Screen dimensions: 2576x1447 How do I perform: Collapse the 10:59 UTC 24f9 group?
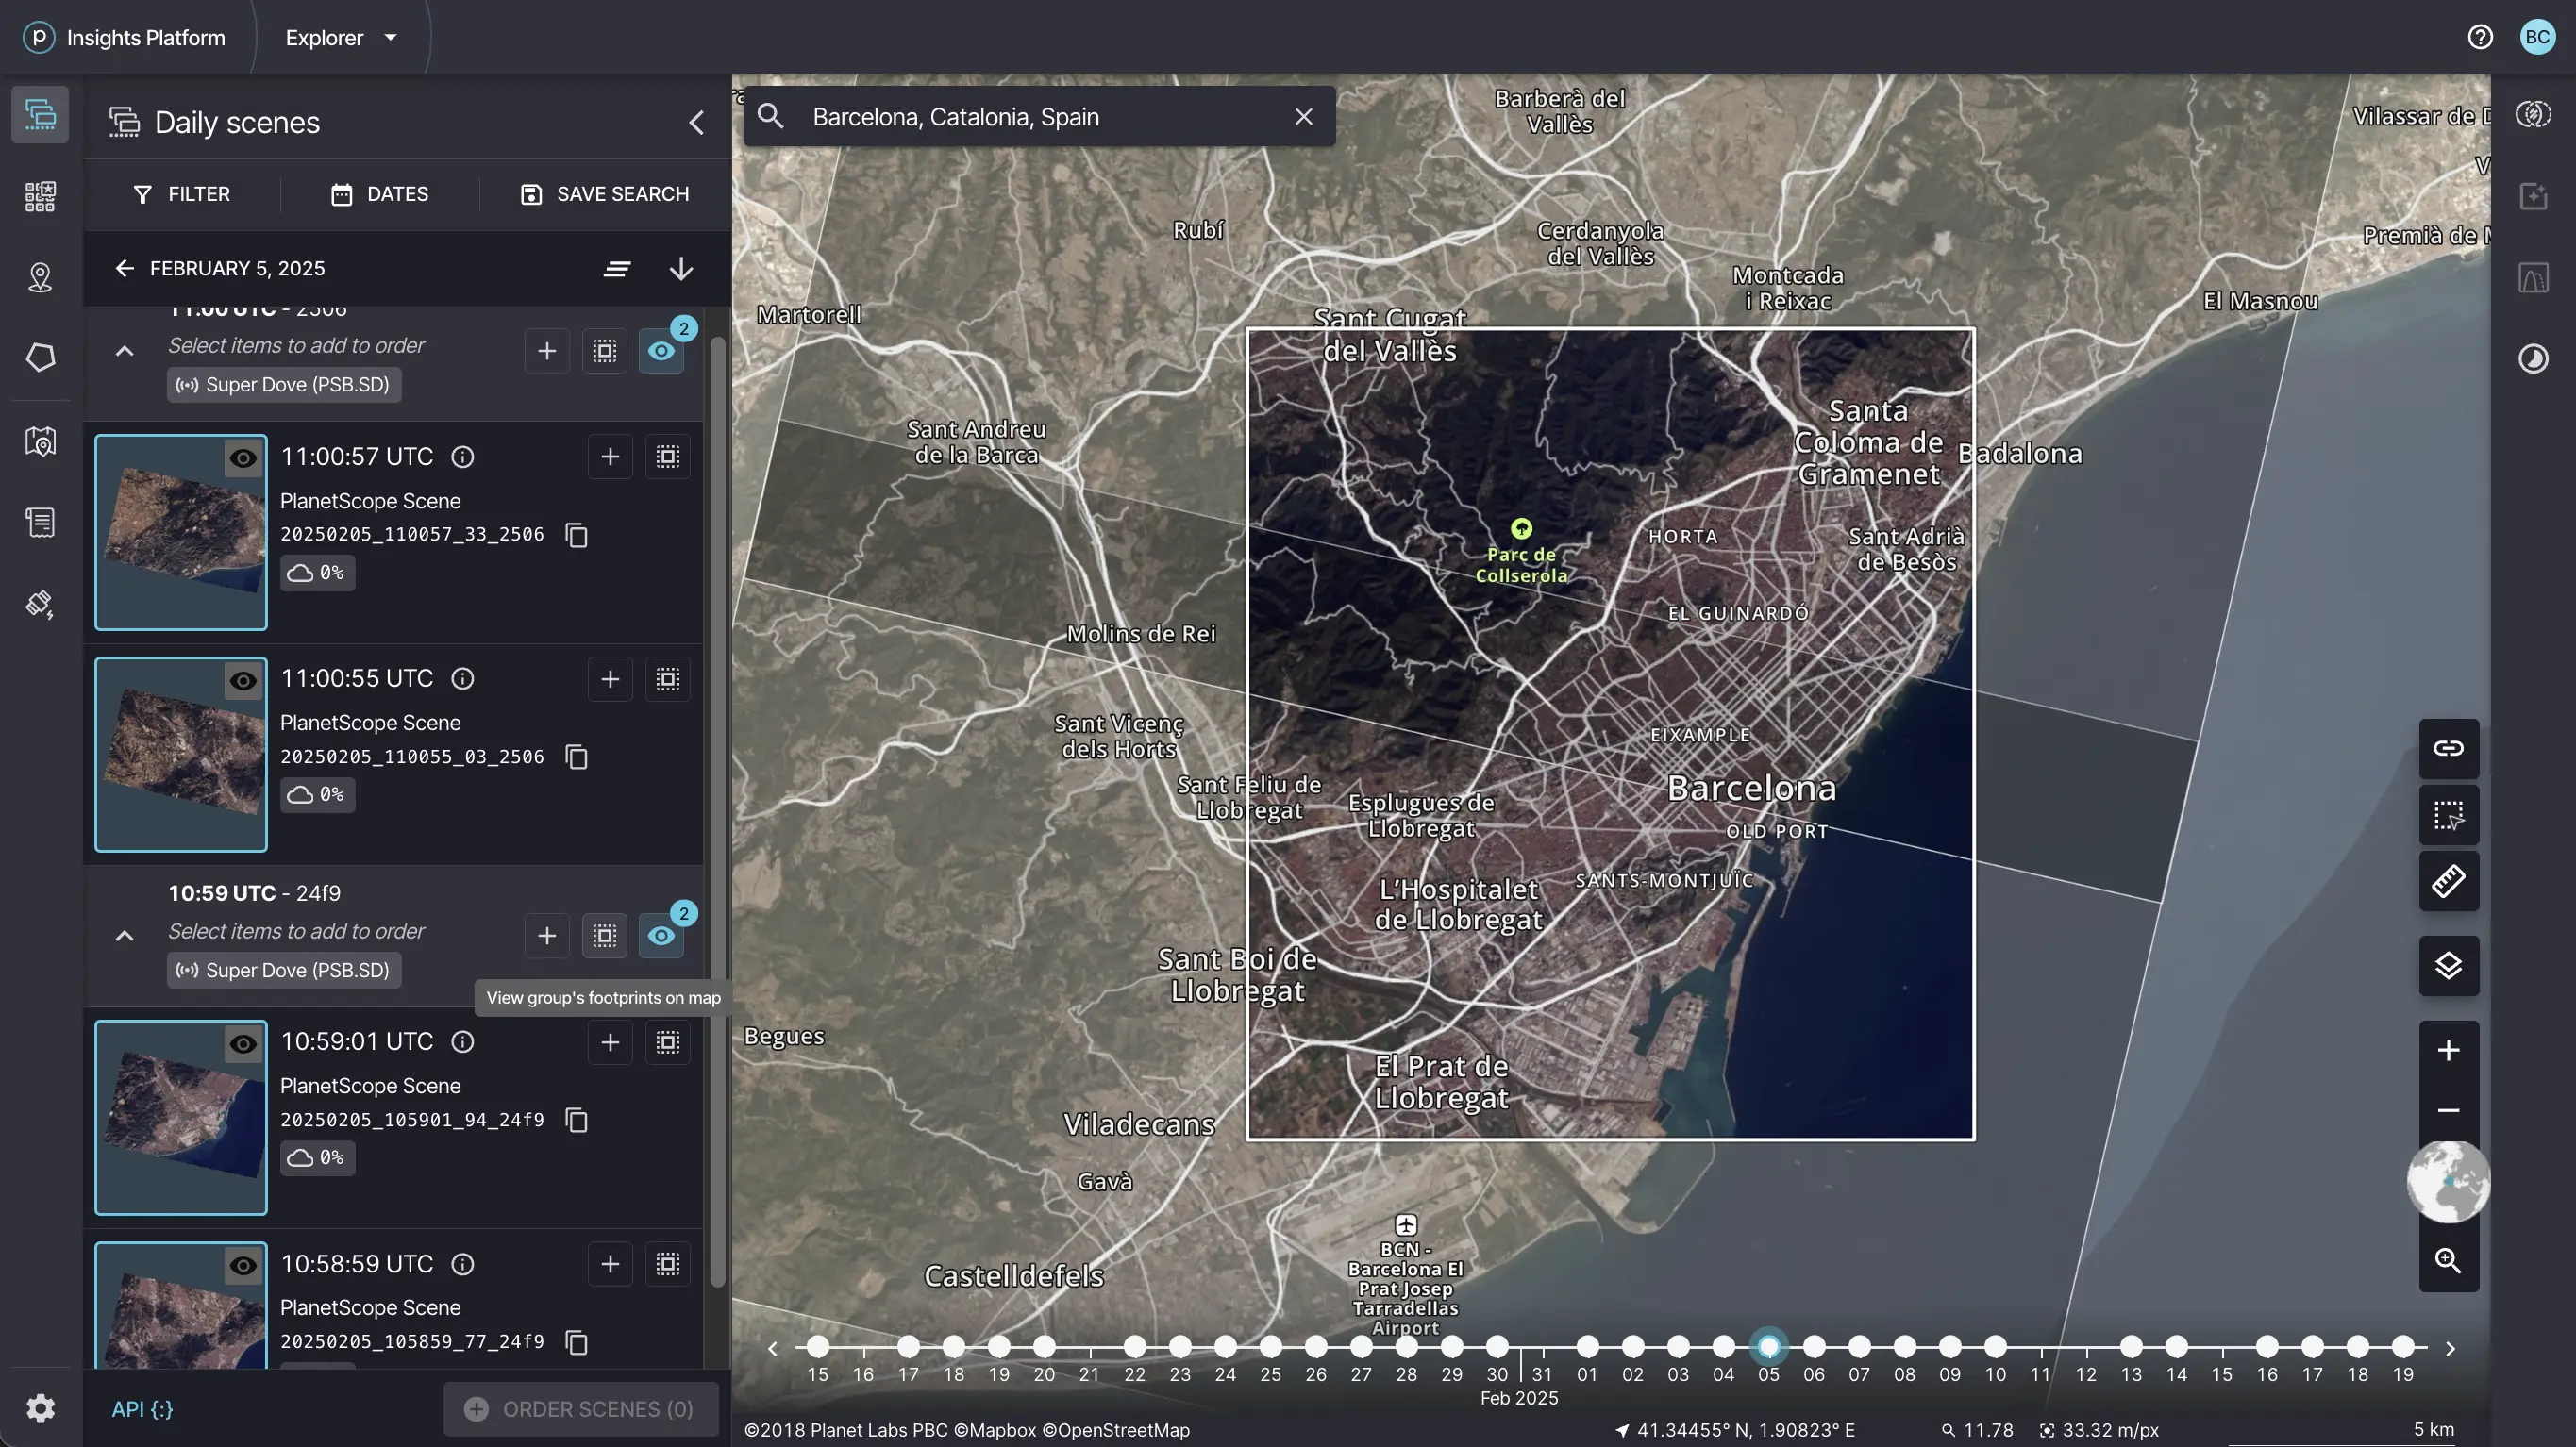[x=124, y=936]
